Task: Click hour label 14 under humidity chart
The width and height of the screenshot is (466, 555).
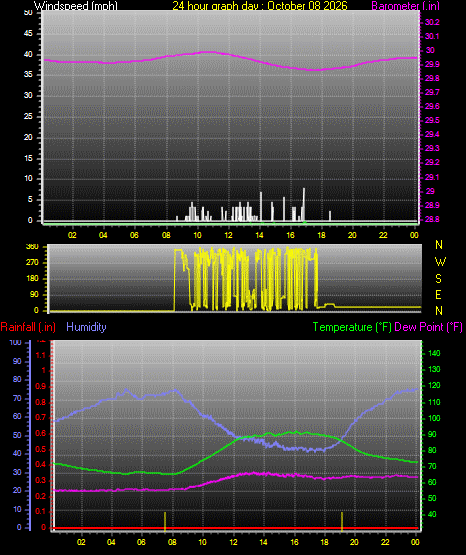Action: click(264, 542)
